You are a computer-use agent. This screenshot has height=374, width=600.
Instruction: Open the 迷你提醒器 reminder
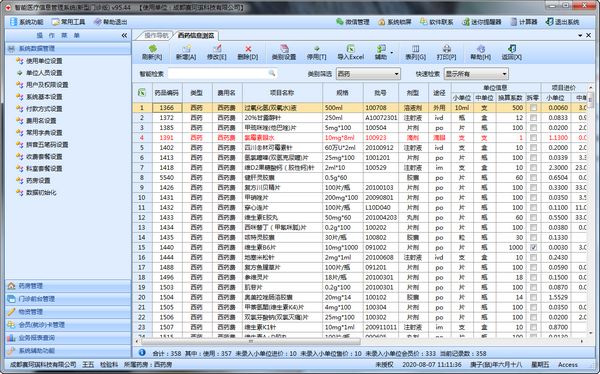coord(482,22)
